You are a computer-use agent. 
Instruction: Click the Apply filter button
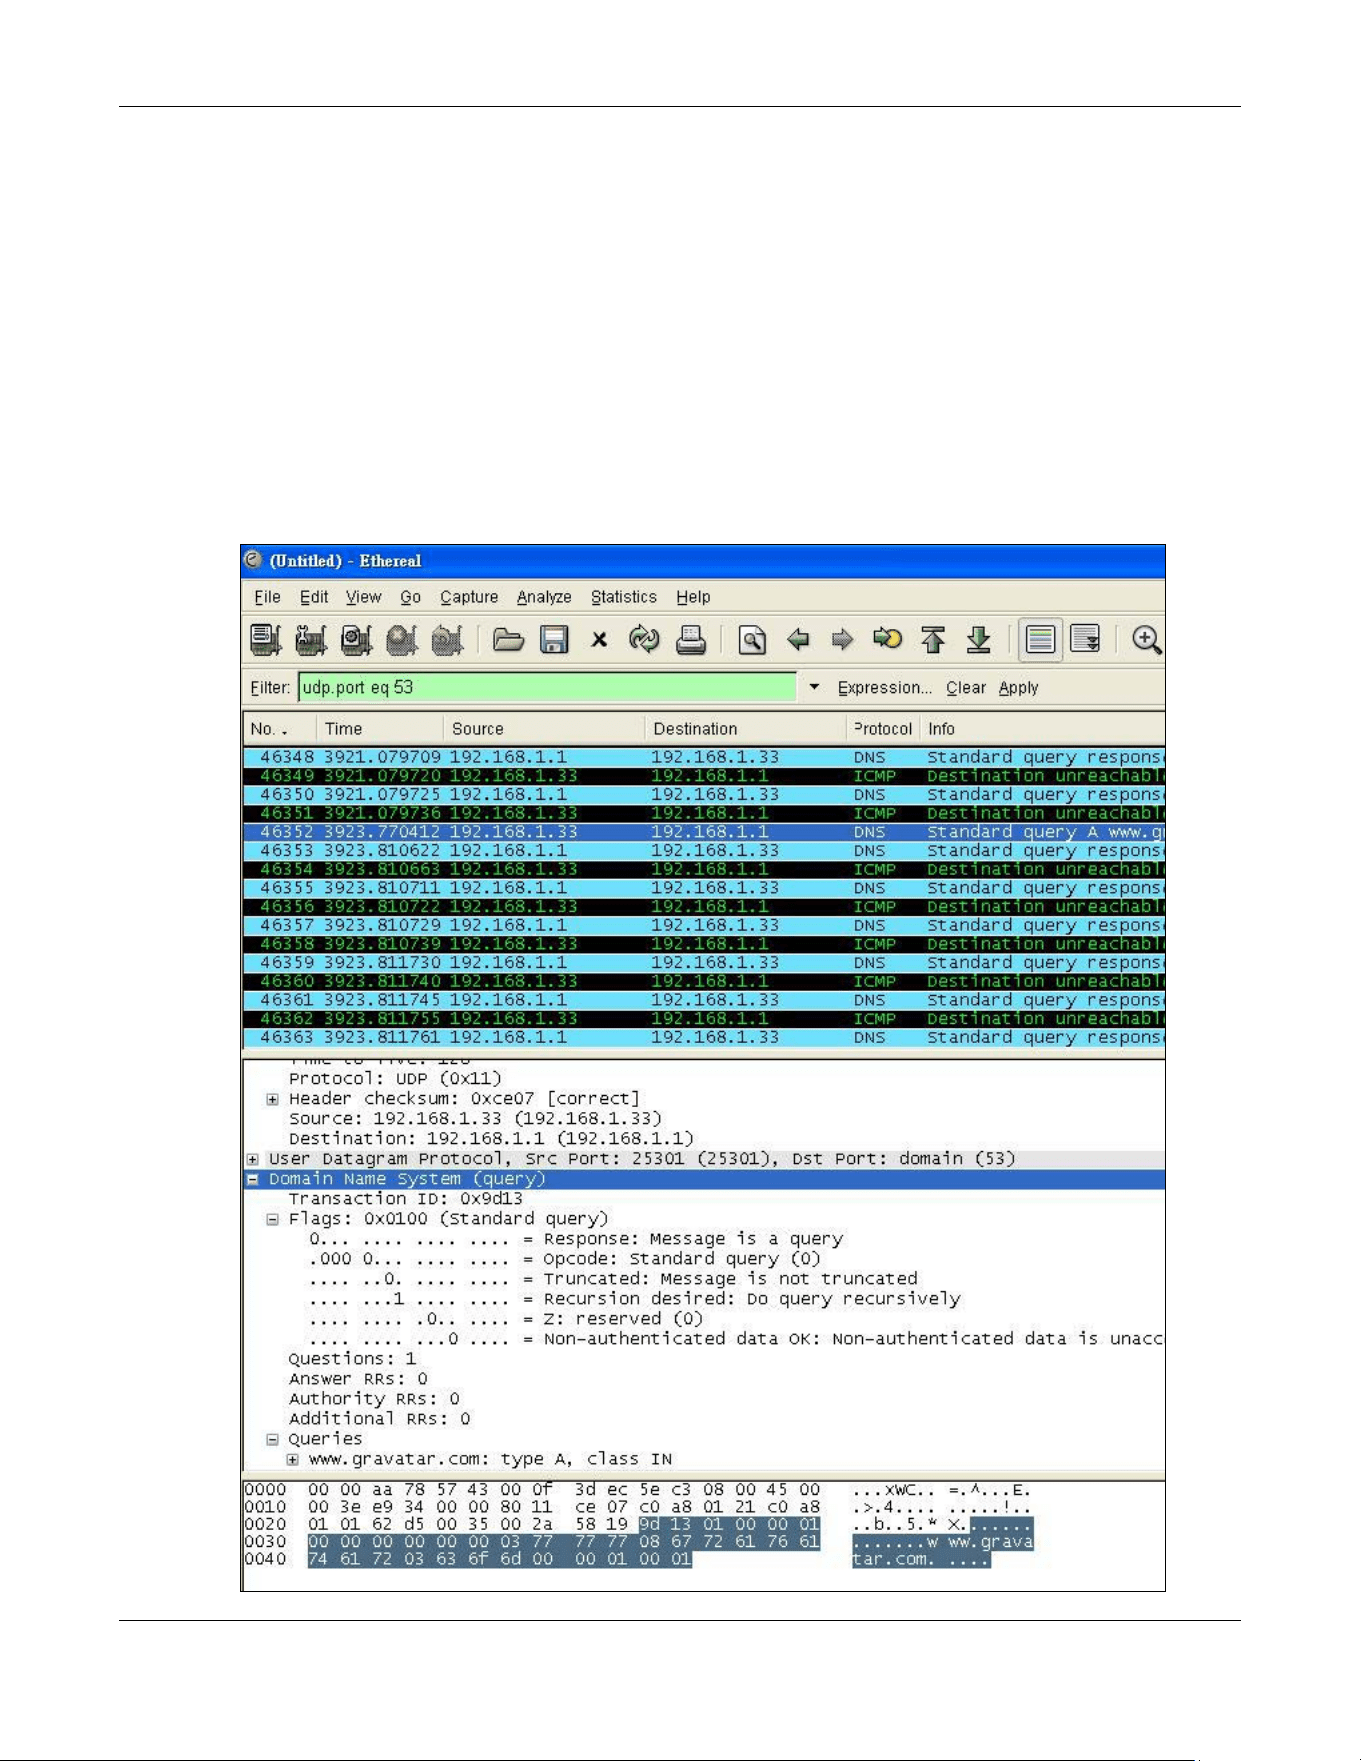1018,688
